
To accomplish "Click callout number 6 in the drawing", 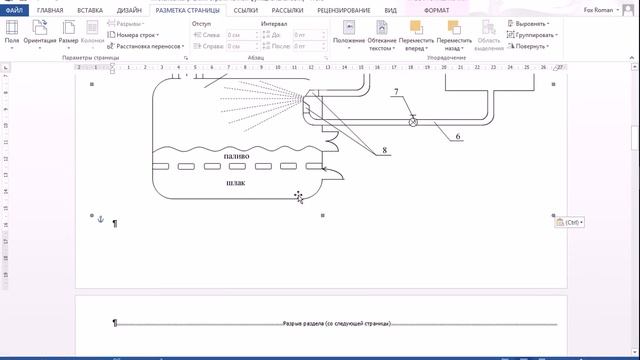I will click(458, 136).
